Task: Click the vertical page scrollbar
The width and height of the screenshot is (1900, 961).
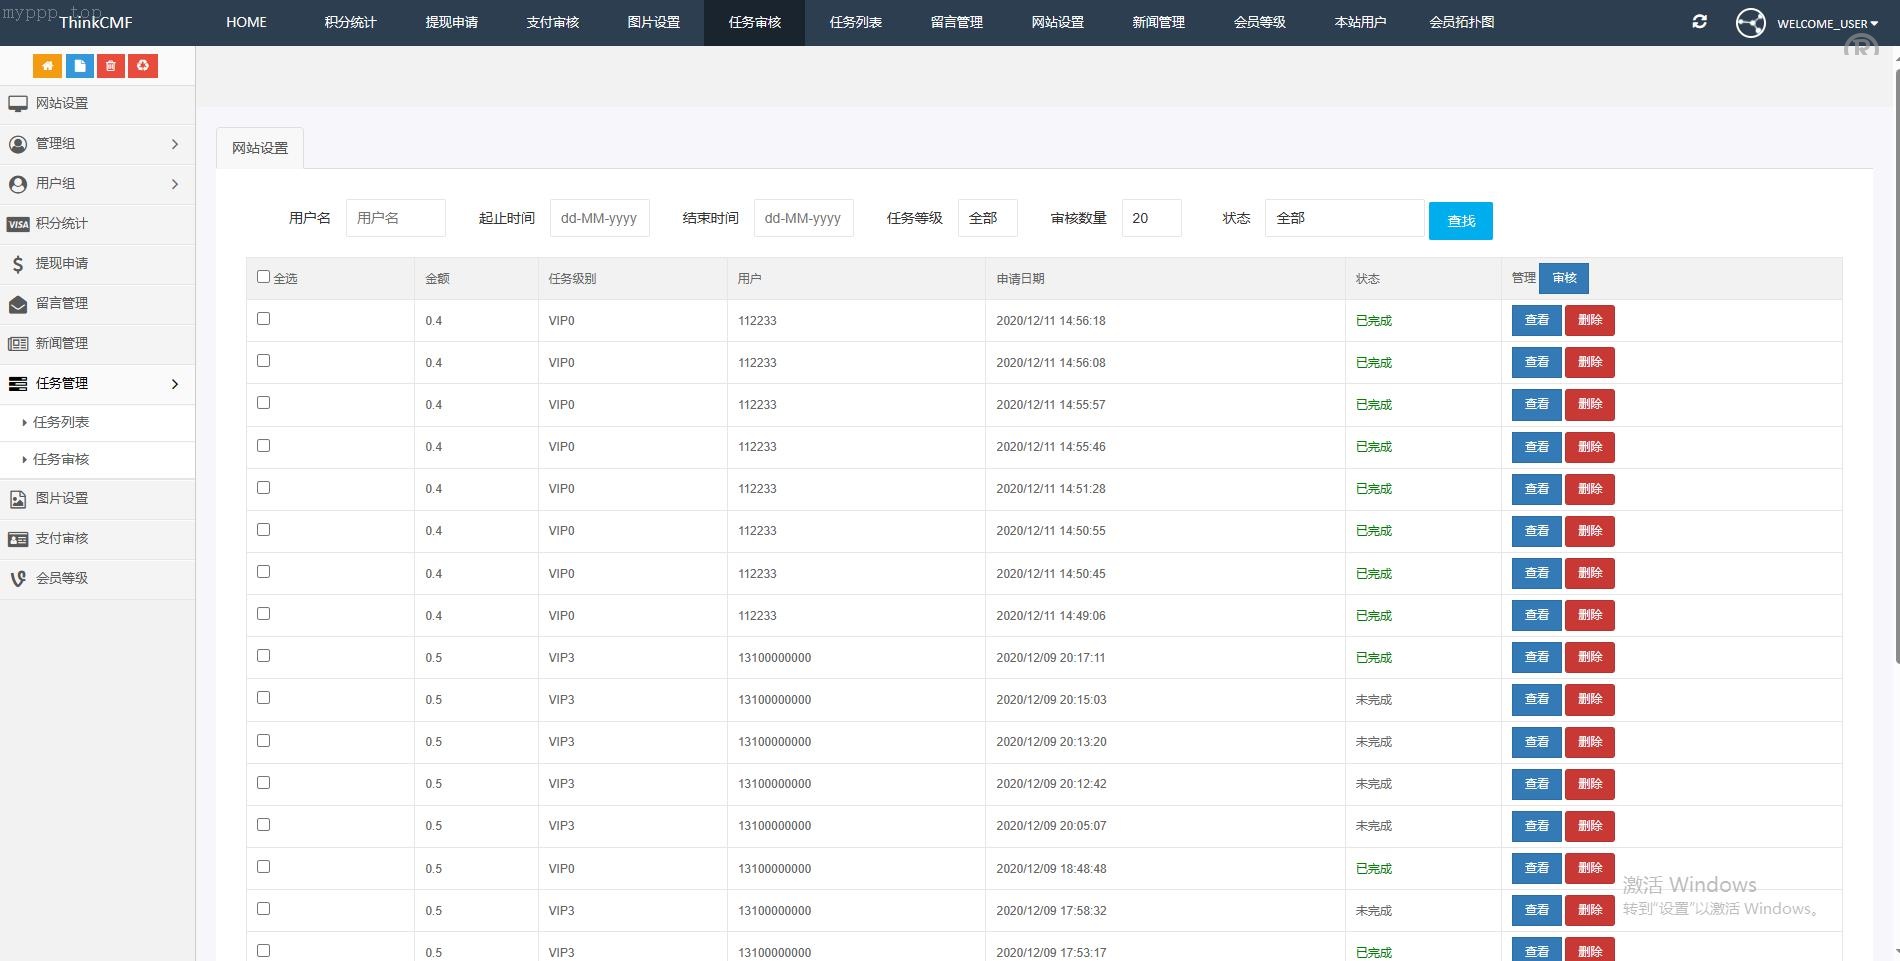Action: (1895, 360)
